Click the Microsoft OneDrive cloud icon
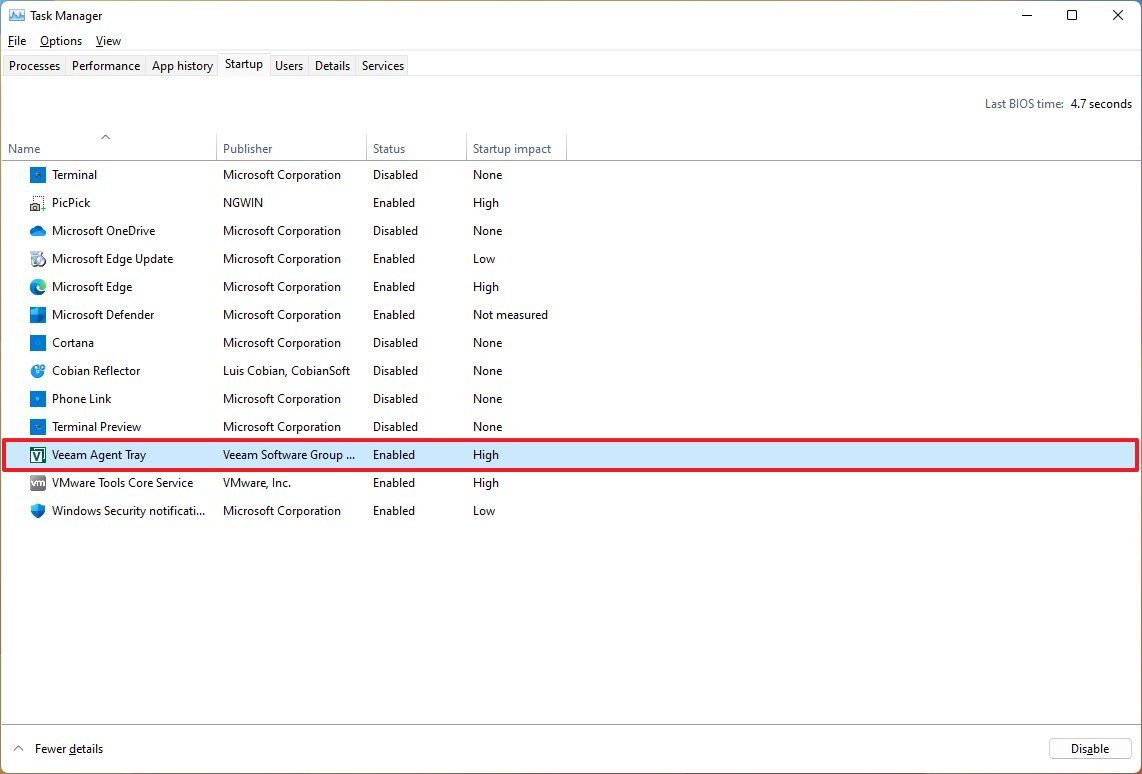Screen dimensions: 1142x774 coord(37,231)
